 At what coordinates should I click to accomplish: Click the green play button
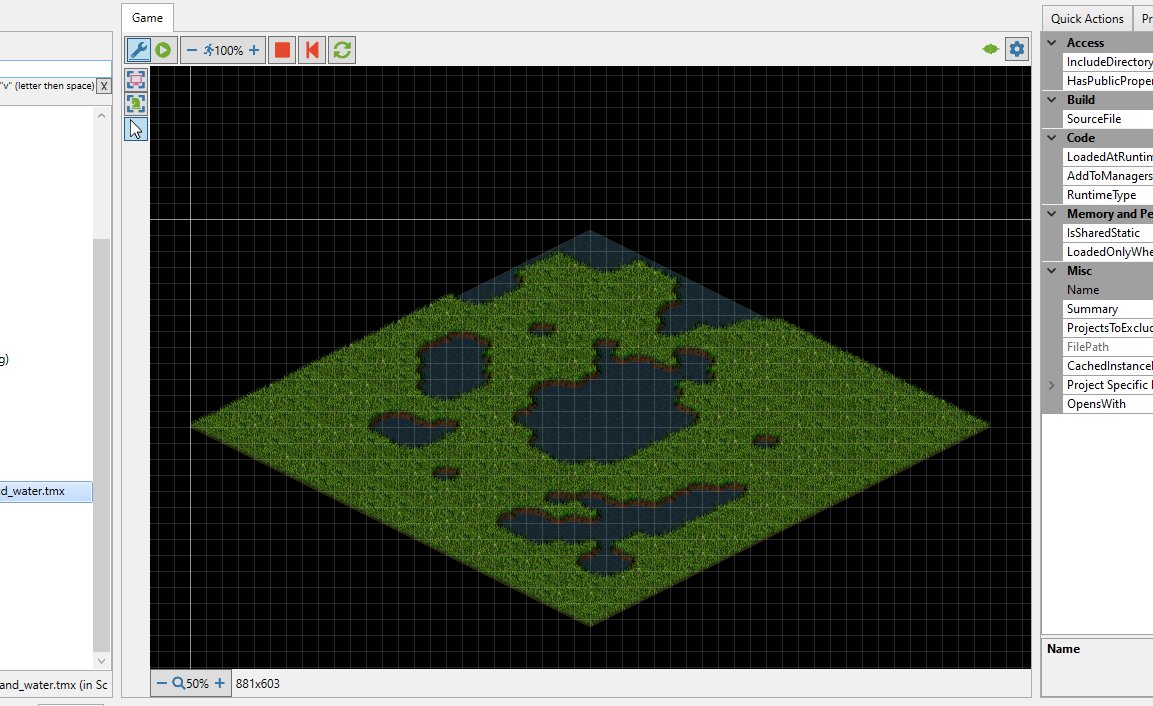(x=163, y=50)
